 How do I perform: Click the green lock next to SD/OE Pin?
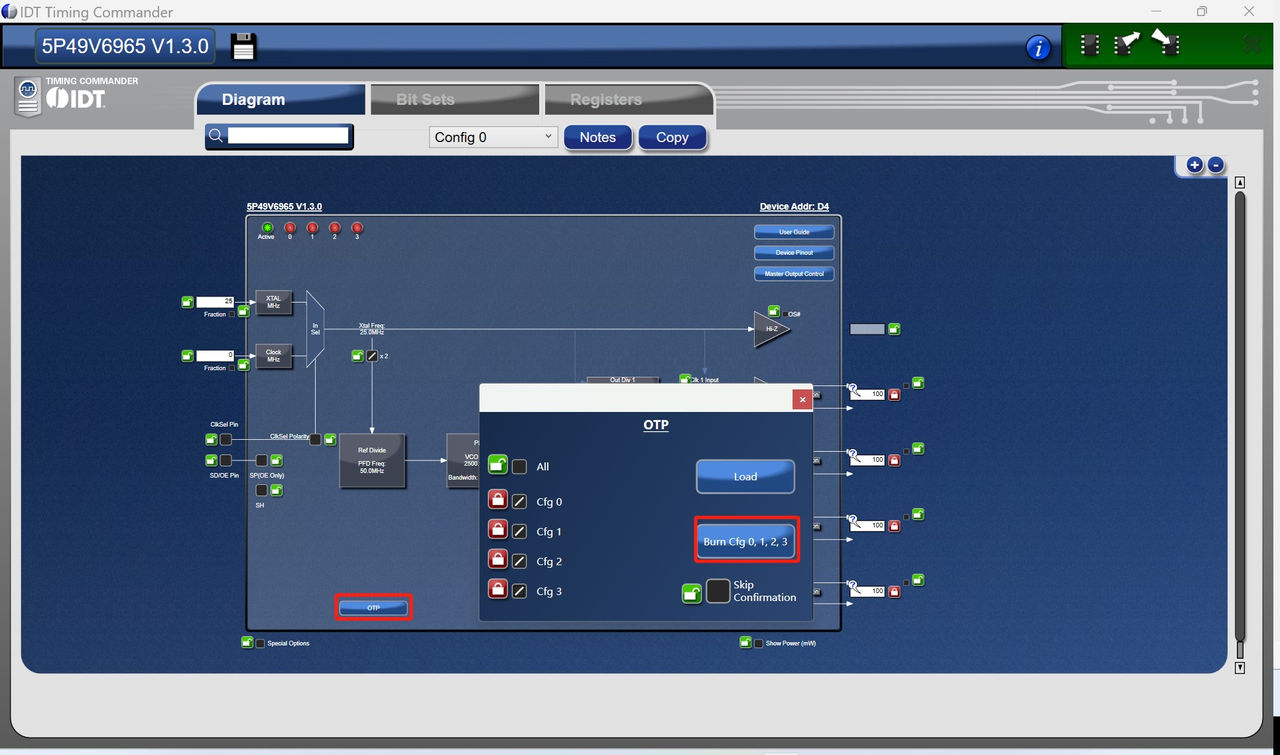click(x=212, y=460)
